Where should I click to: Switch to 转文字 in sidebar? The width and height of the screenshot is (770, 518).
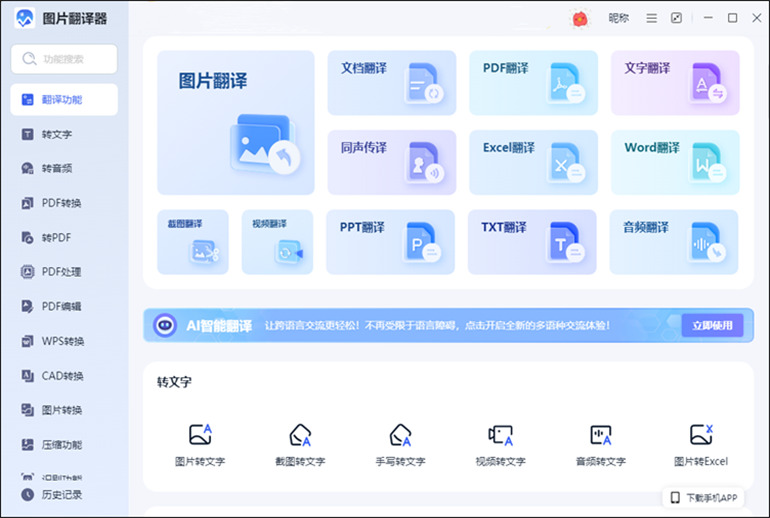point(64,134)
